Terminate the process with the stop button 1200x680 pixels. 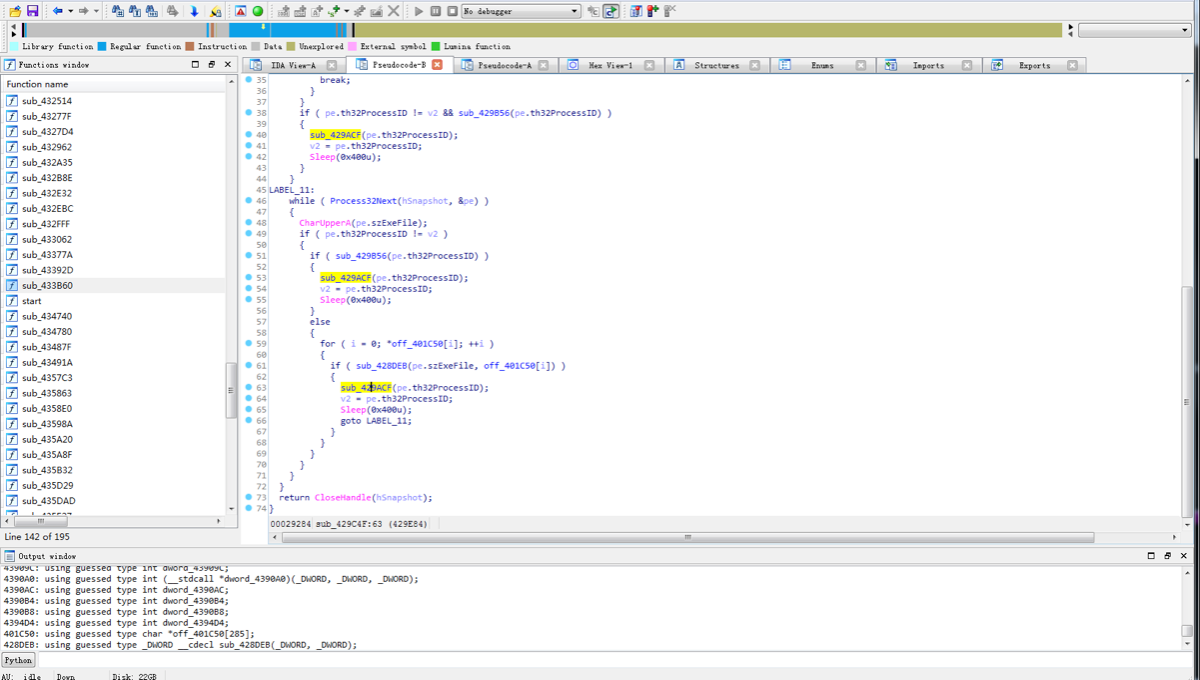point(452,10)
